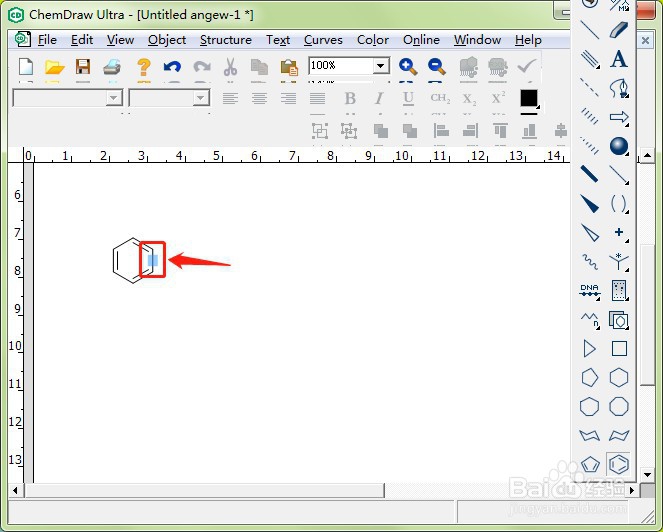Click the New Document icon
663x532 pixels.
click(x=26, y=67)
